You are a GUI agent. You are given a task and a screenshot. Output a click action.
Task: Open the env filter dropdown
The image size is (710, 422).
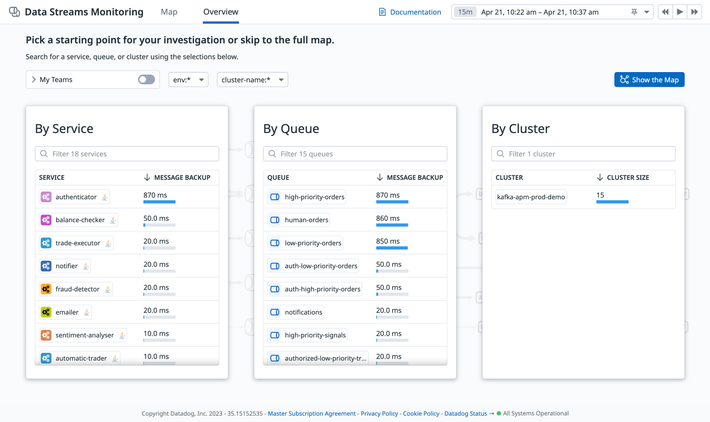tap(188, 79)
